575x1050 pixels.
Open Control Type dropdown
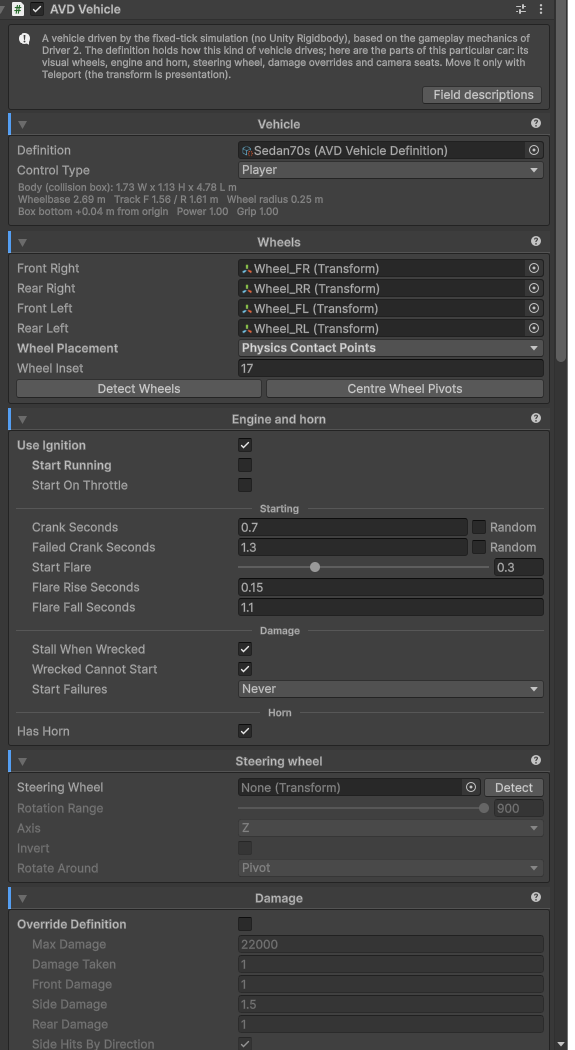[x=391, y=170]
